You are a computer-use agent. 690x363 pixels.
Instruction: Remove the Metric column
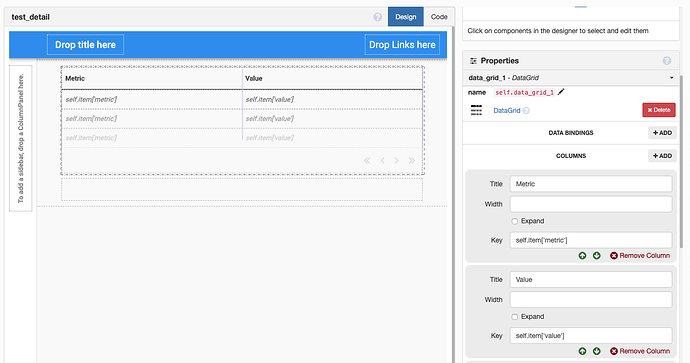(640, 256)
